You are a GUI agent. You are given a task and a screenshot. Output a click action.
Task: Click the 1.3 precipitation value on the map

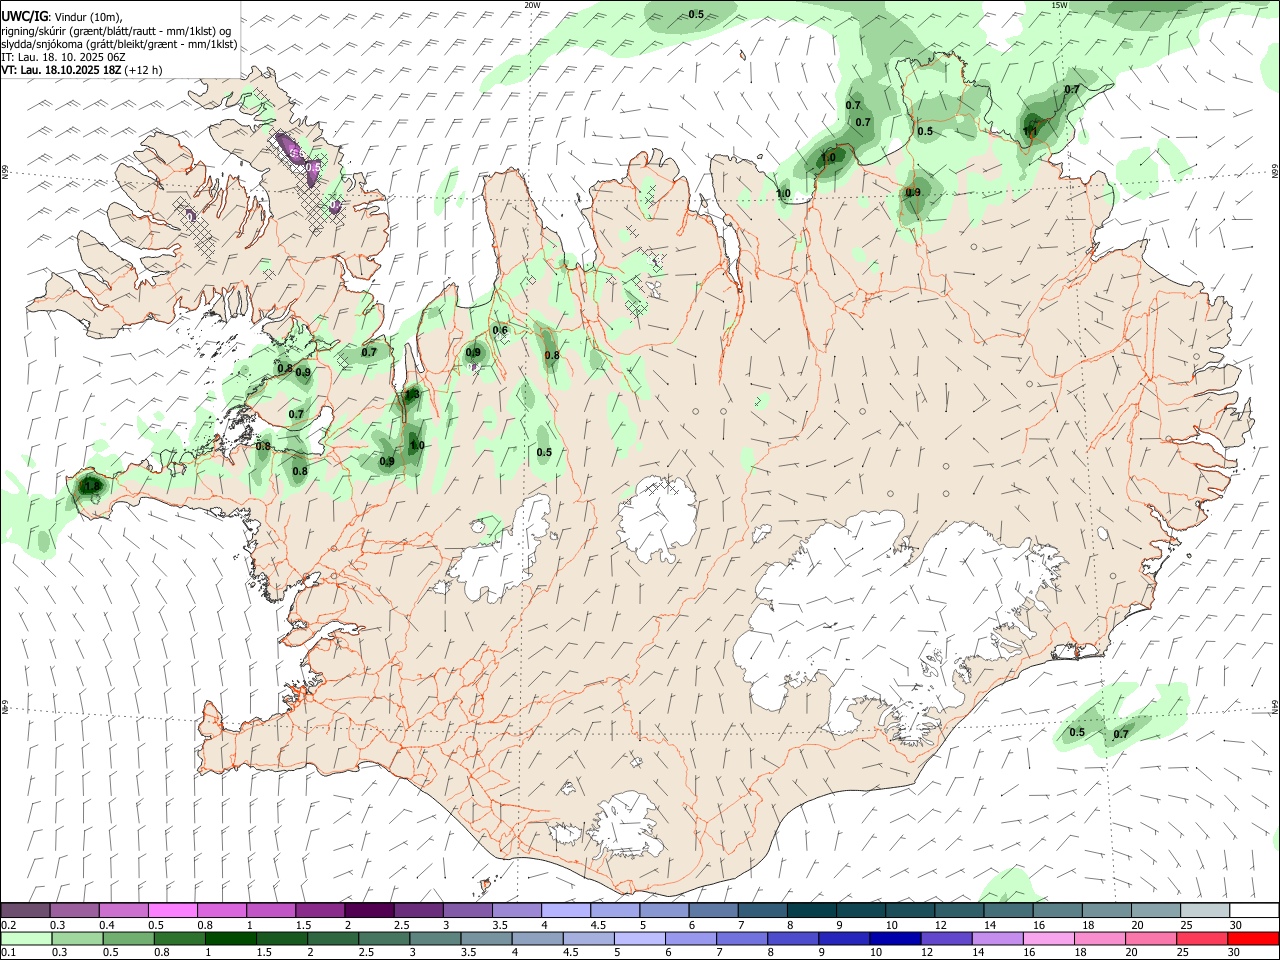[412, 396]
